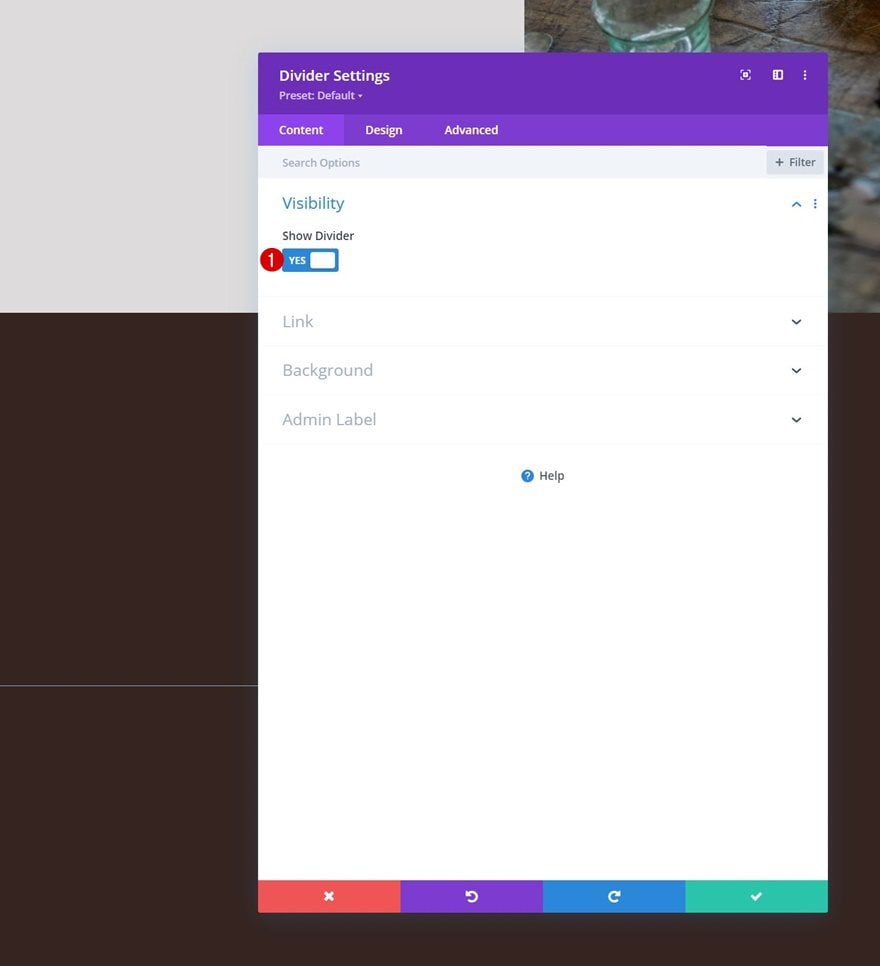Open the Preset: Default dropdown
Viewport: 880px width, 966px height.
[320, 96]
